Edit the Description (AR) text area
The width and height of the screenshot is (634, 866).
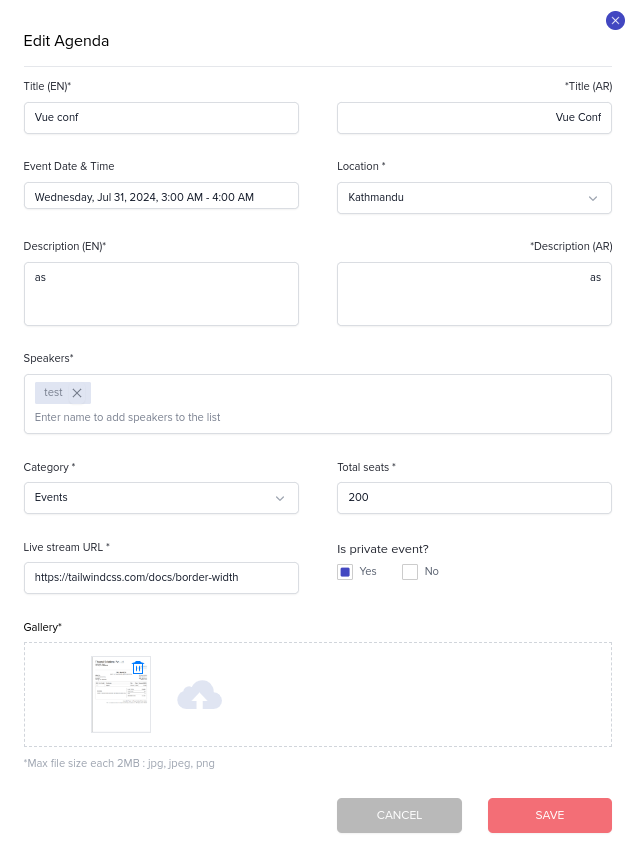(474, 294)
